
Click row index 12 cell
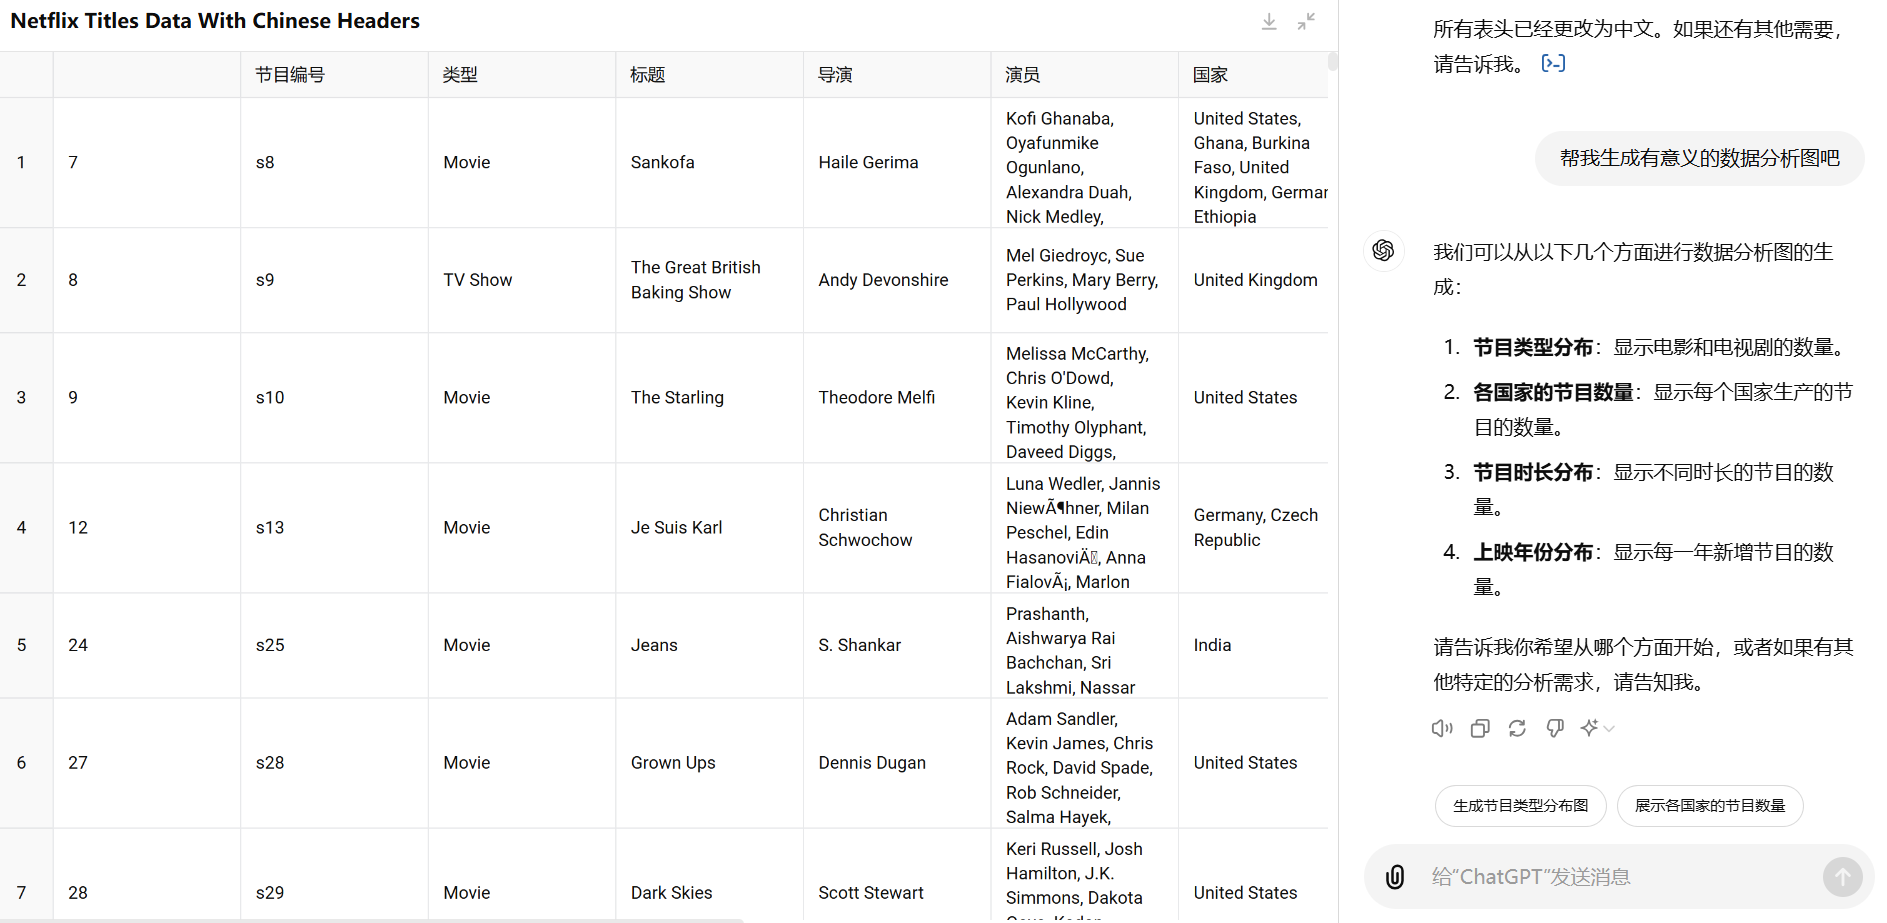tap(147, 527)
